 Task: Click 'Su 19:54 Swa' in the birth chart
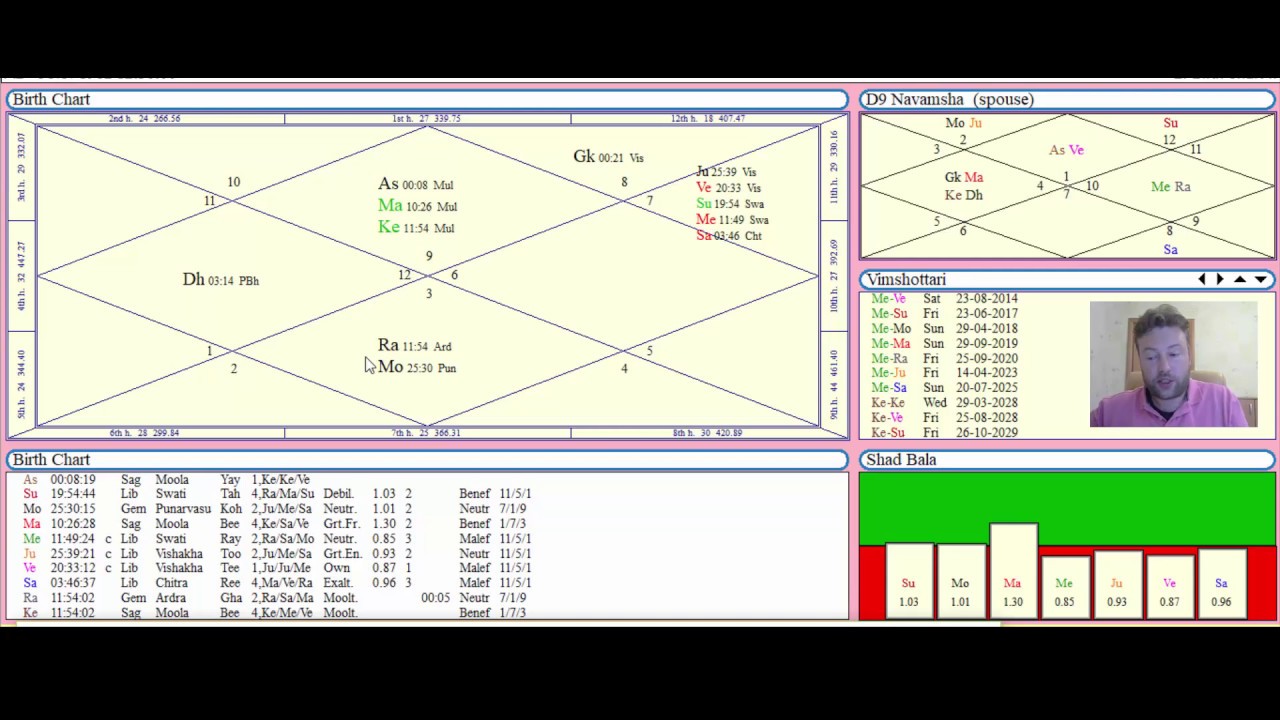(x=731, y=204)
